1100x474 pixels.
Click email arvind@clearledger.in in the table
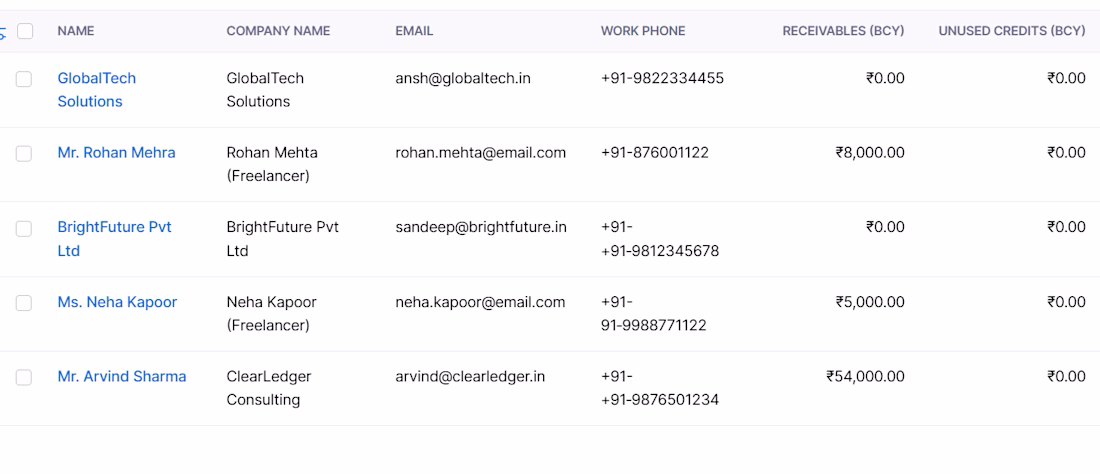pos(470,377)
